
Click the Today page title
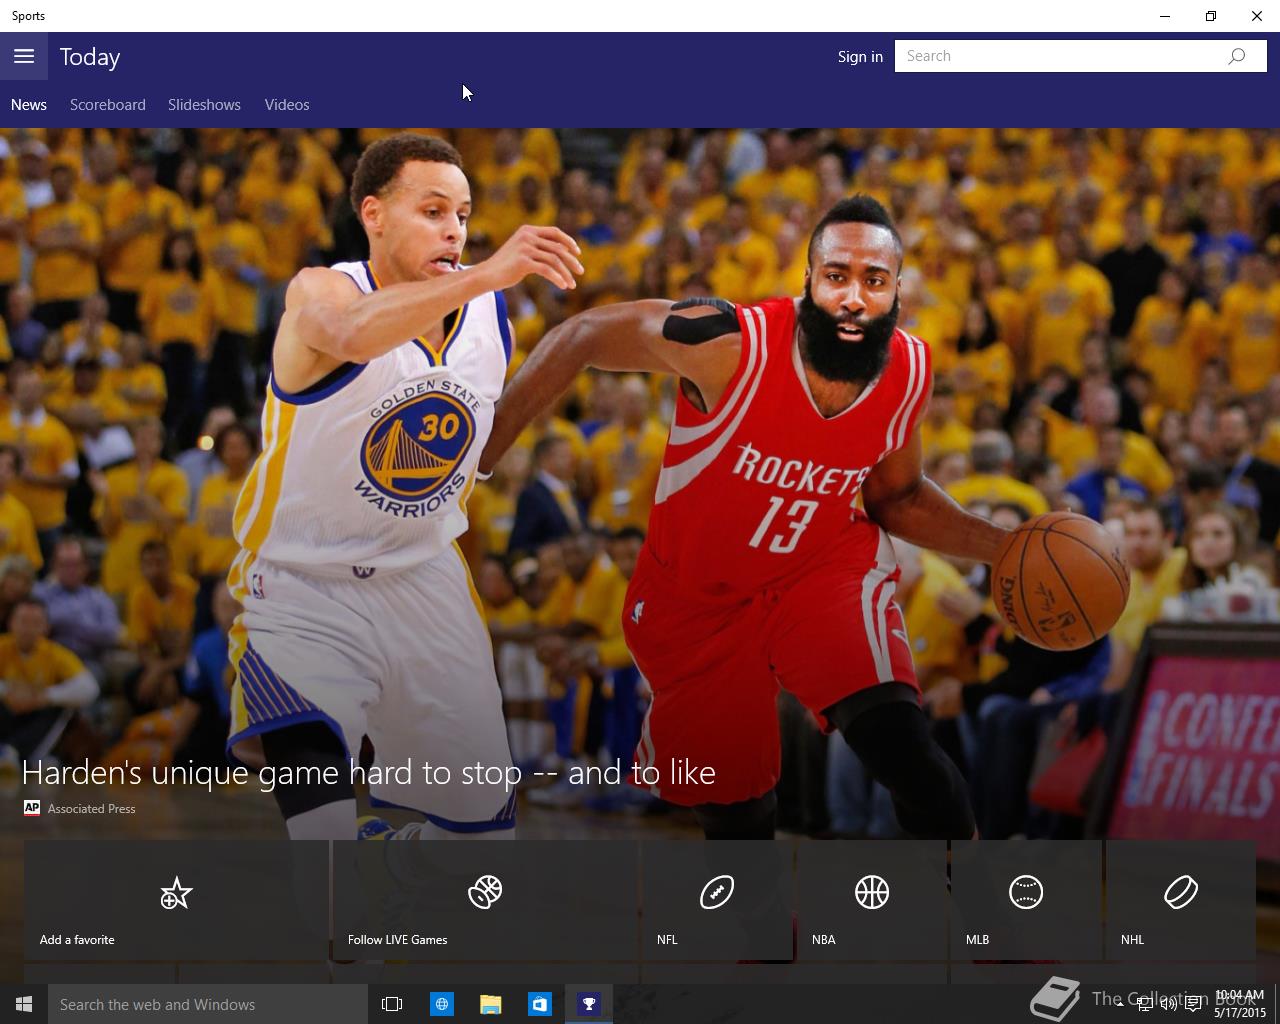90,57
